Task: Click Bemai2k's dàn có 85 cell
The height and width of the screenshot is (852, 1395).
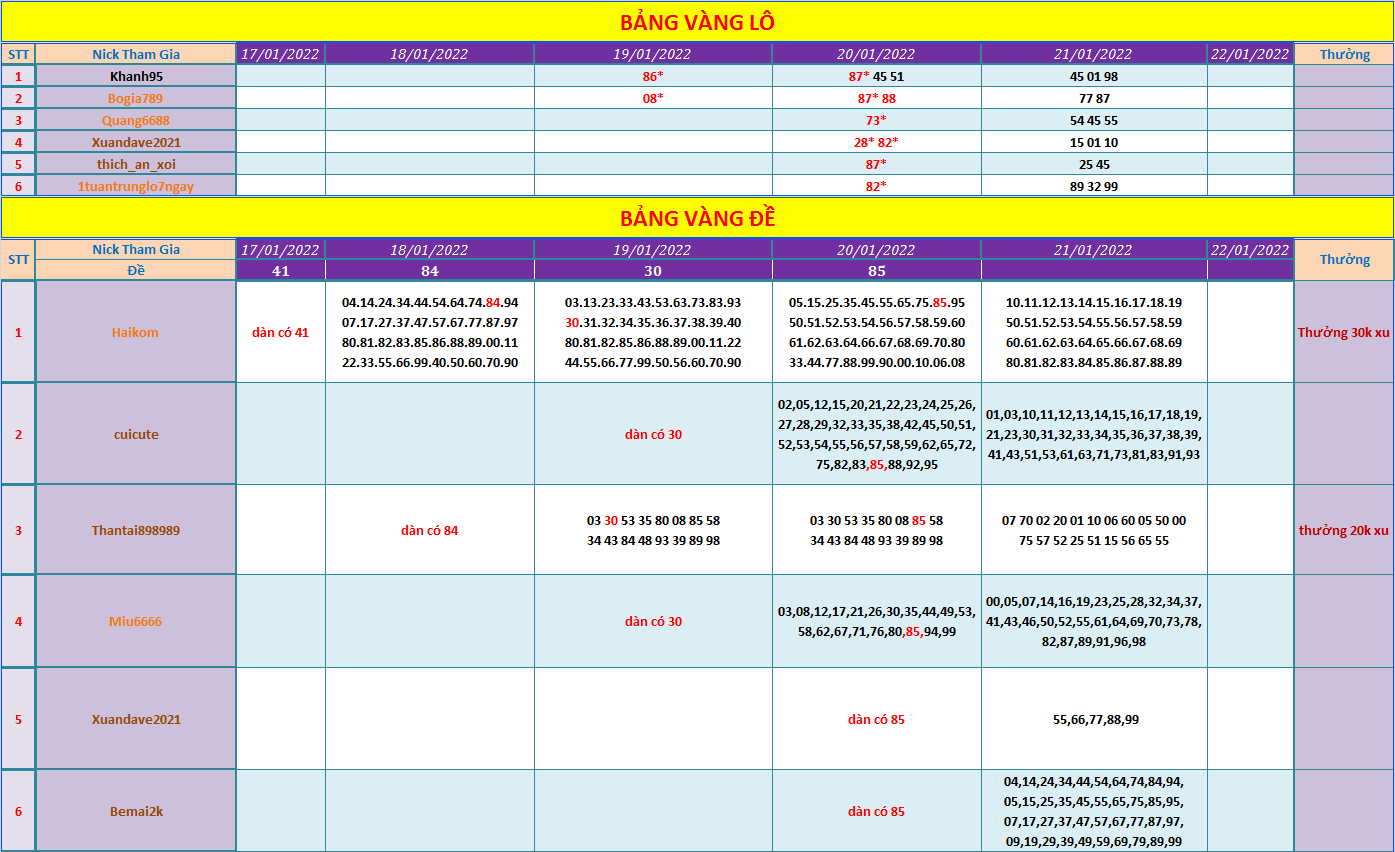Action: click(876, 811)
